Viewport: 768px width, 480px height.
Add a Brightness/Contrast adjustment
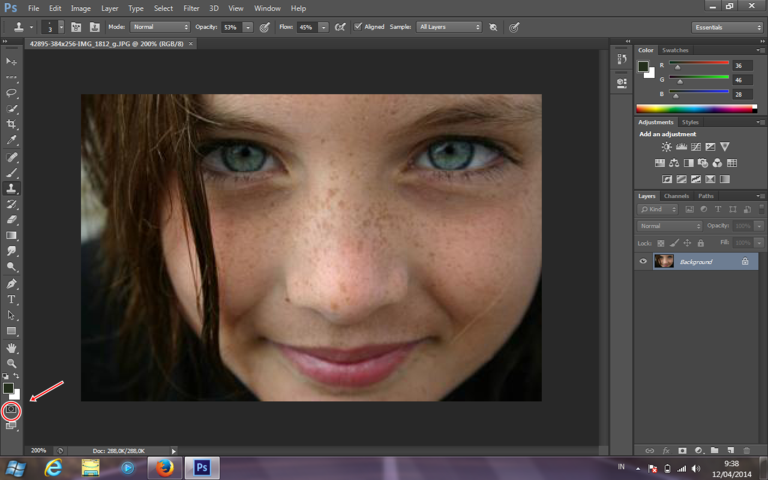click(667, 147)
